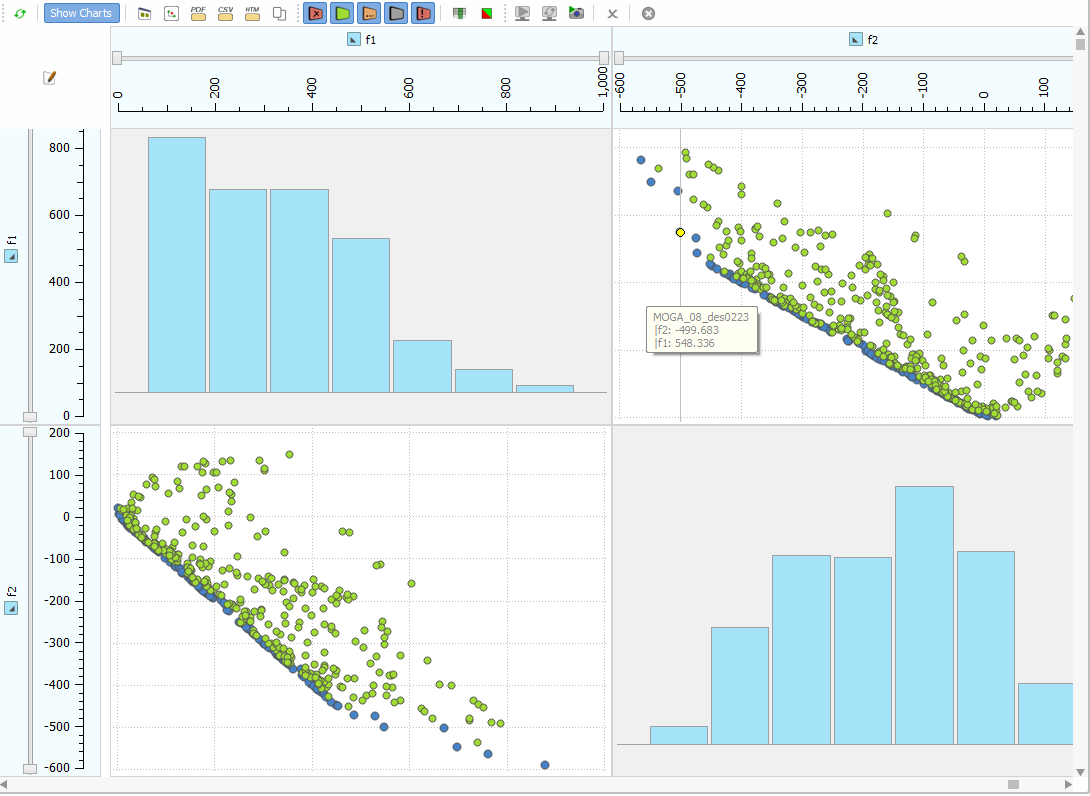
Task: Click the highlighted yellow data point
Action: 681,233
